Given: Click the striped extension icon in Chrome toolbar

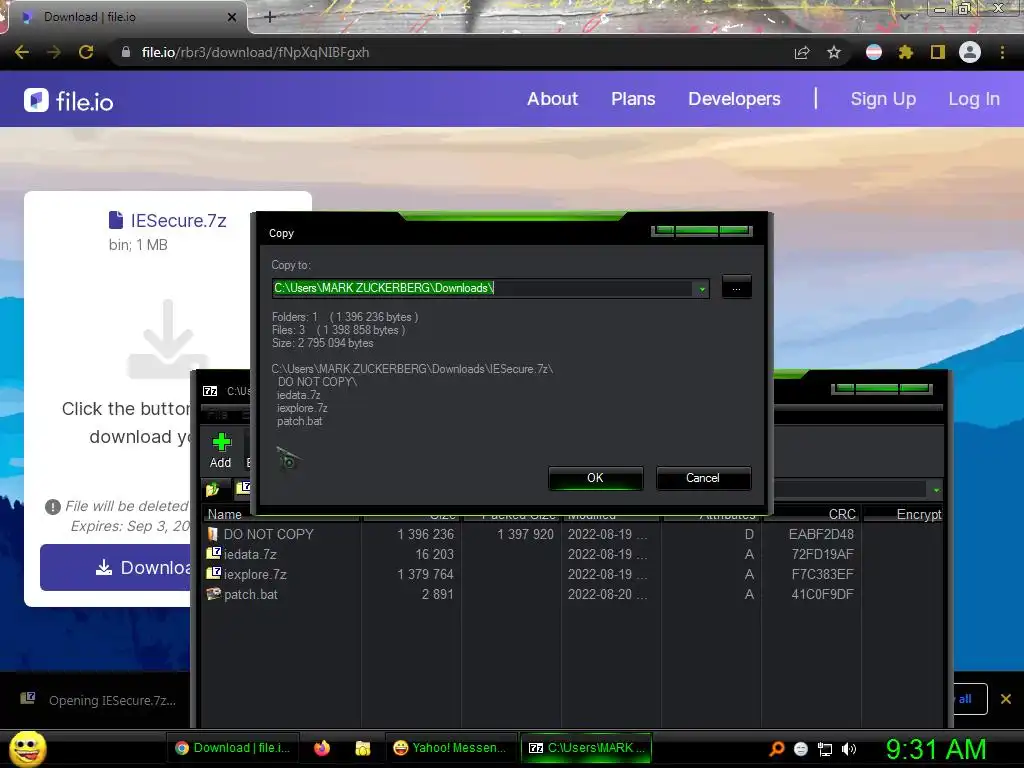Looking at the screenshot, I should click(874, 52).
